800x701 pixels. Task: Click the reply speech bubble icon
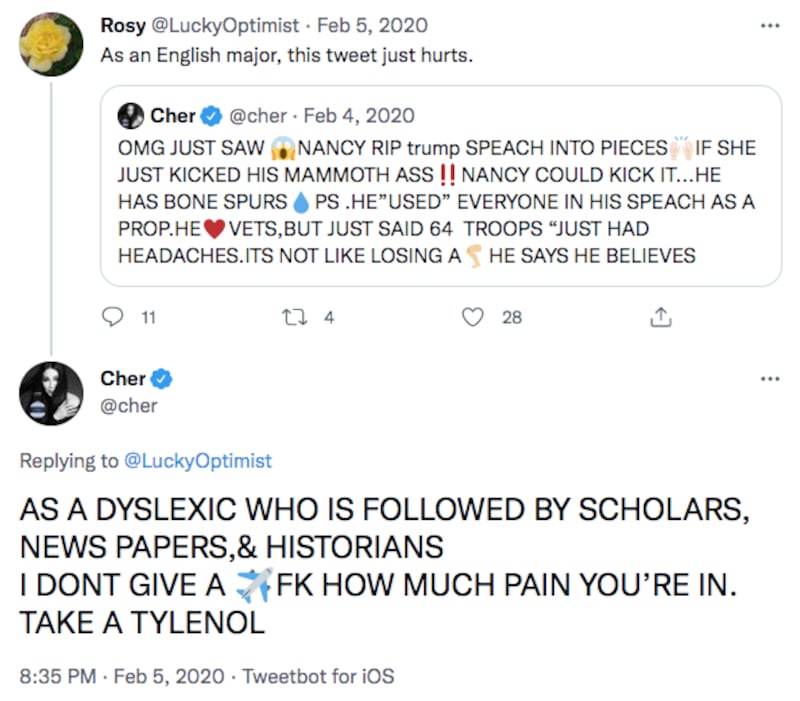click(x=112, y=317)
